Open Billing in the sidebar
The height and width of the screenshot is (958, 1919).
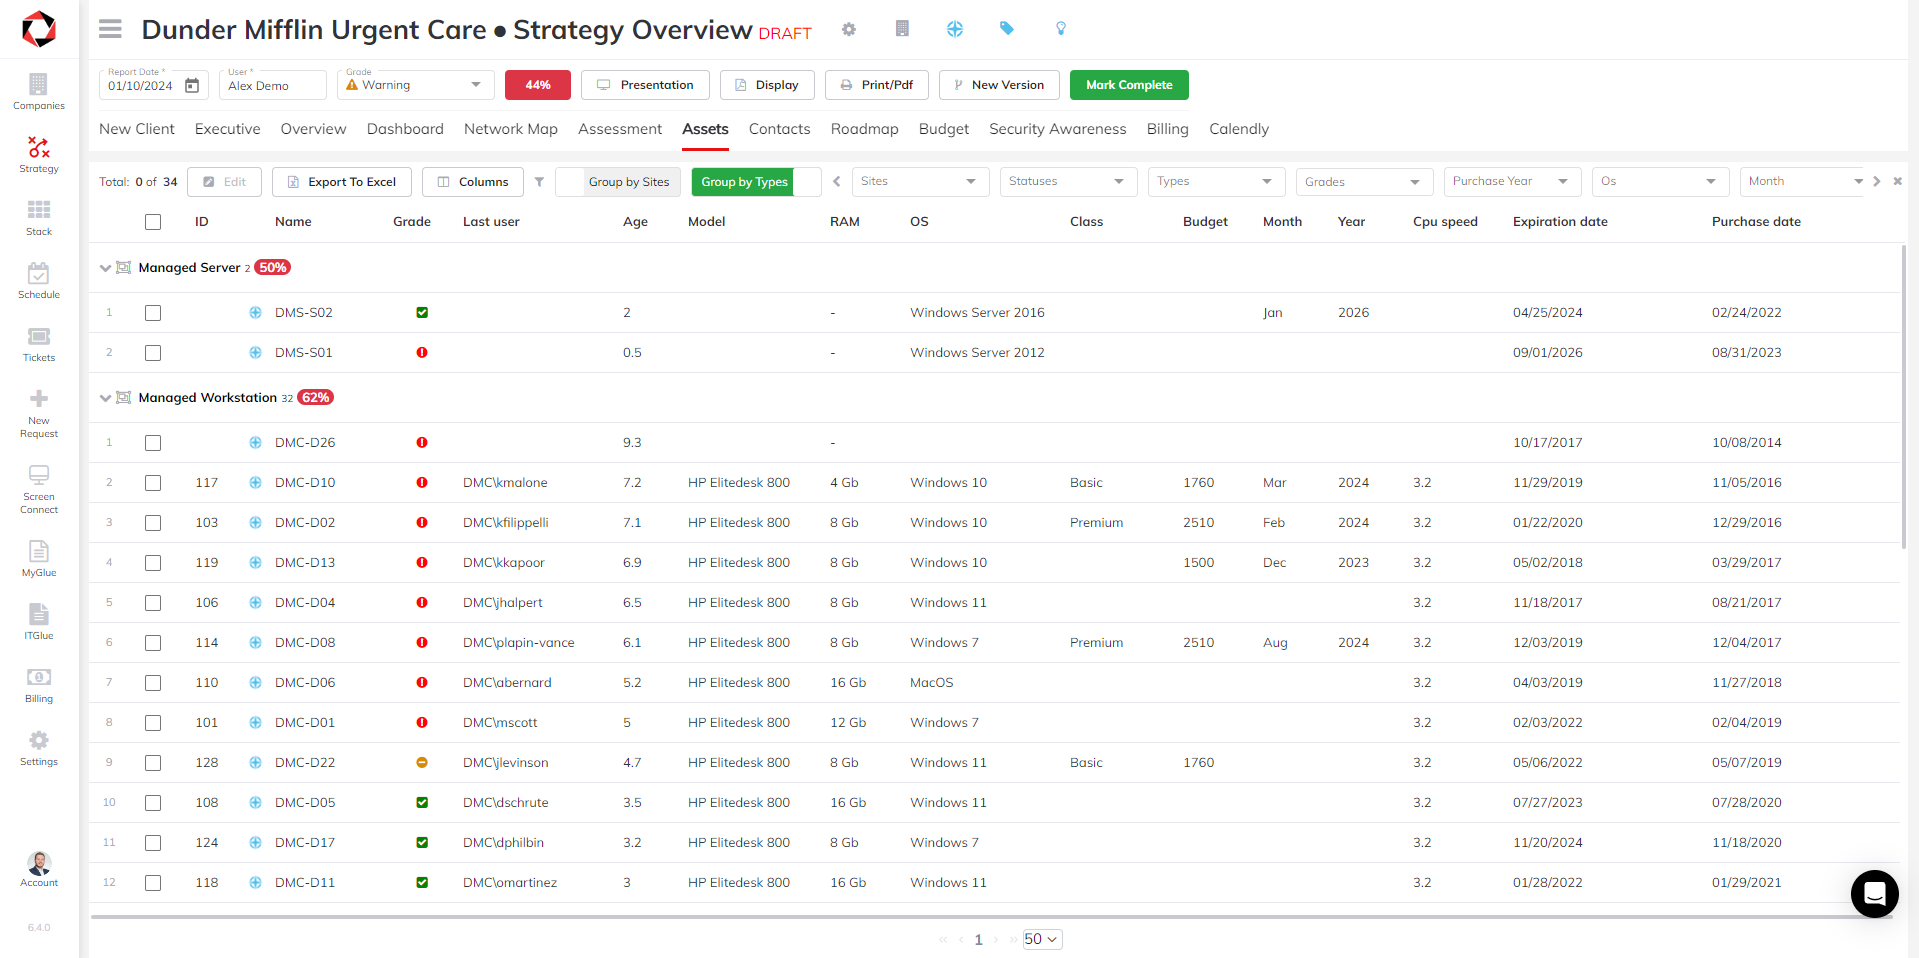(x=39, y=685)
